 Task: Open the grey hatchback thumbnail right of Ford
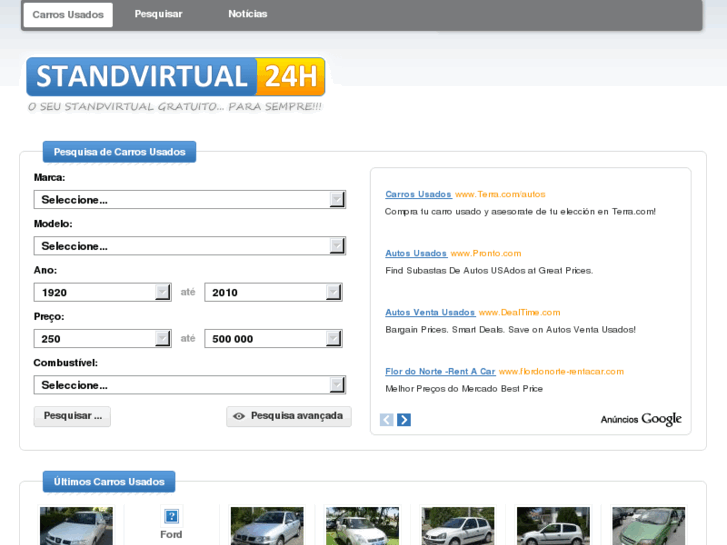[x=267, y=526]
